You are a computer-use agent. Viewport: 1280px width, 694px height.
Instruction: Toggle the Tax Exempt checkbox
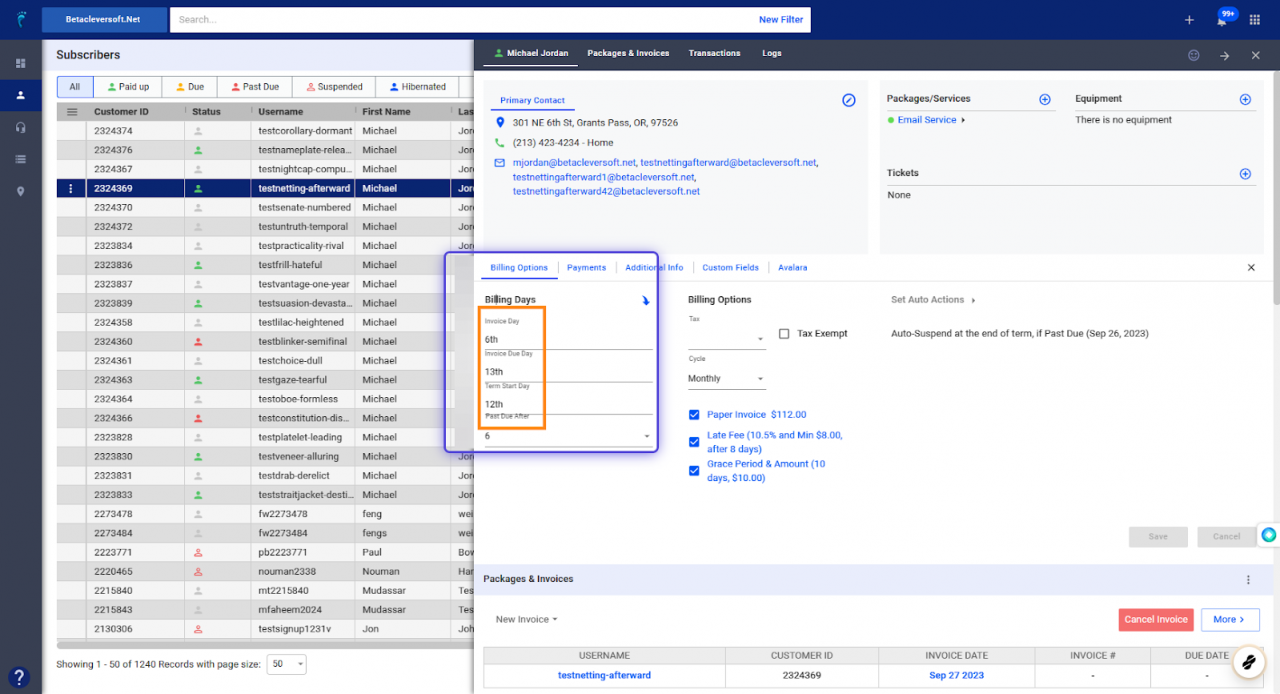click(x=786, y=333)
